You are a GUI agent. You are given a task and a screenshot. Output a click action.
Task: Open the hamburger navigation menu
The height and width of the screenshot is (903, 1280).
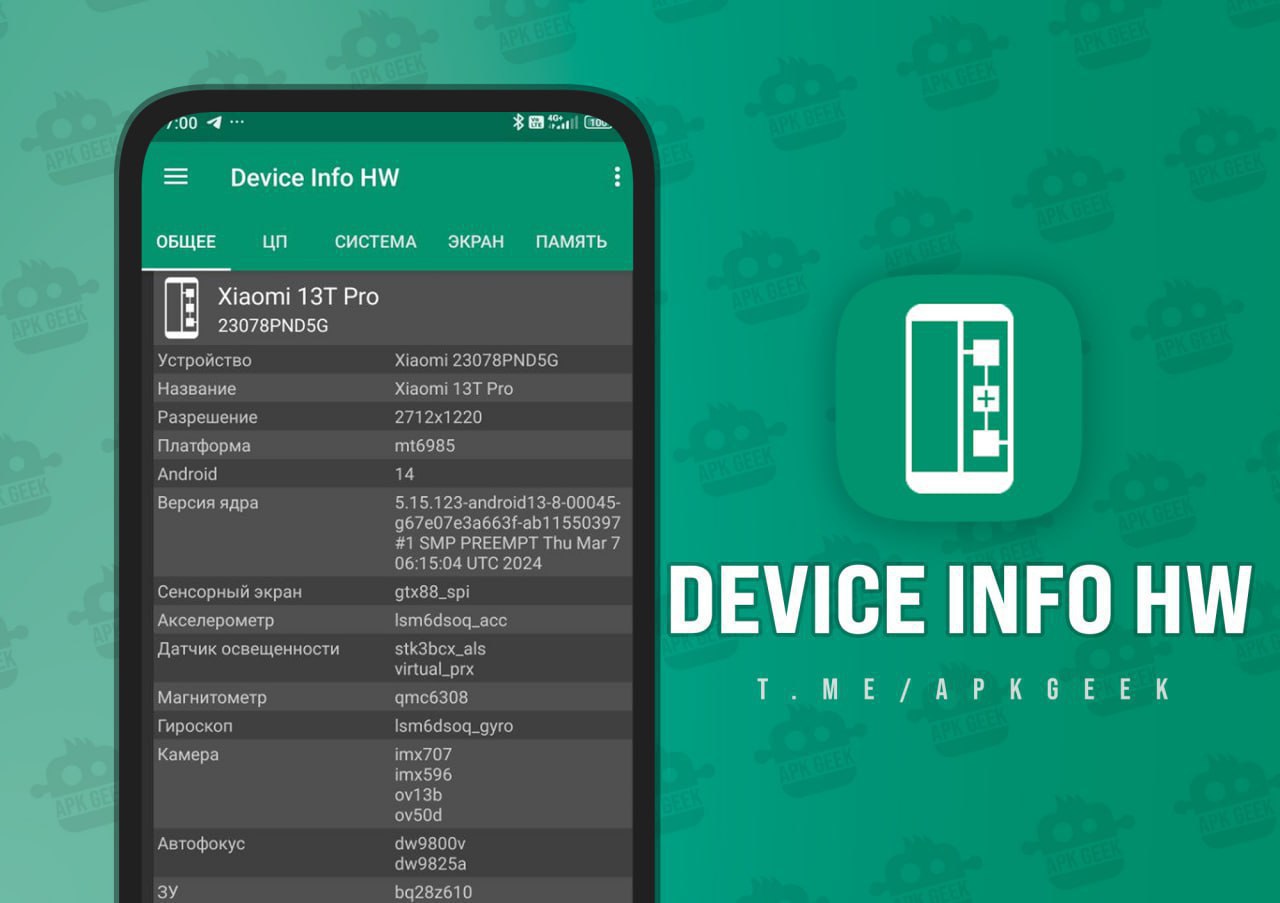tap(176, 177)
